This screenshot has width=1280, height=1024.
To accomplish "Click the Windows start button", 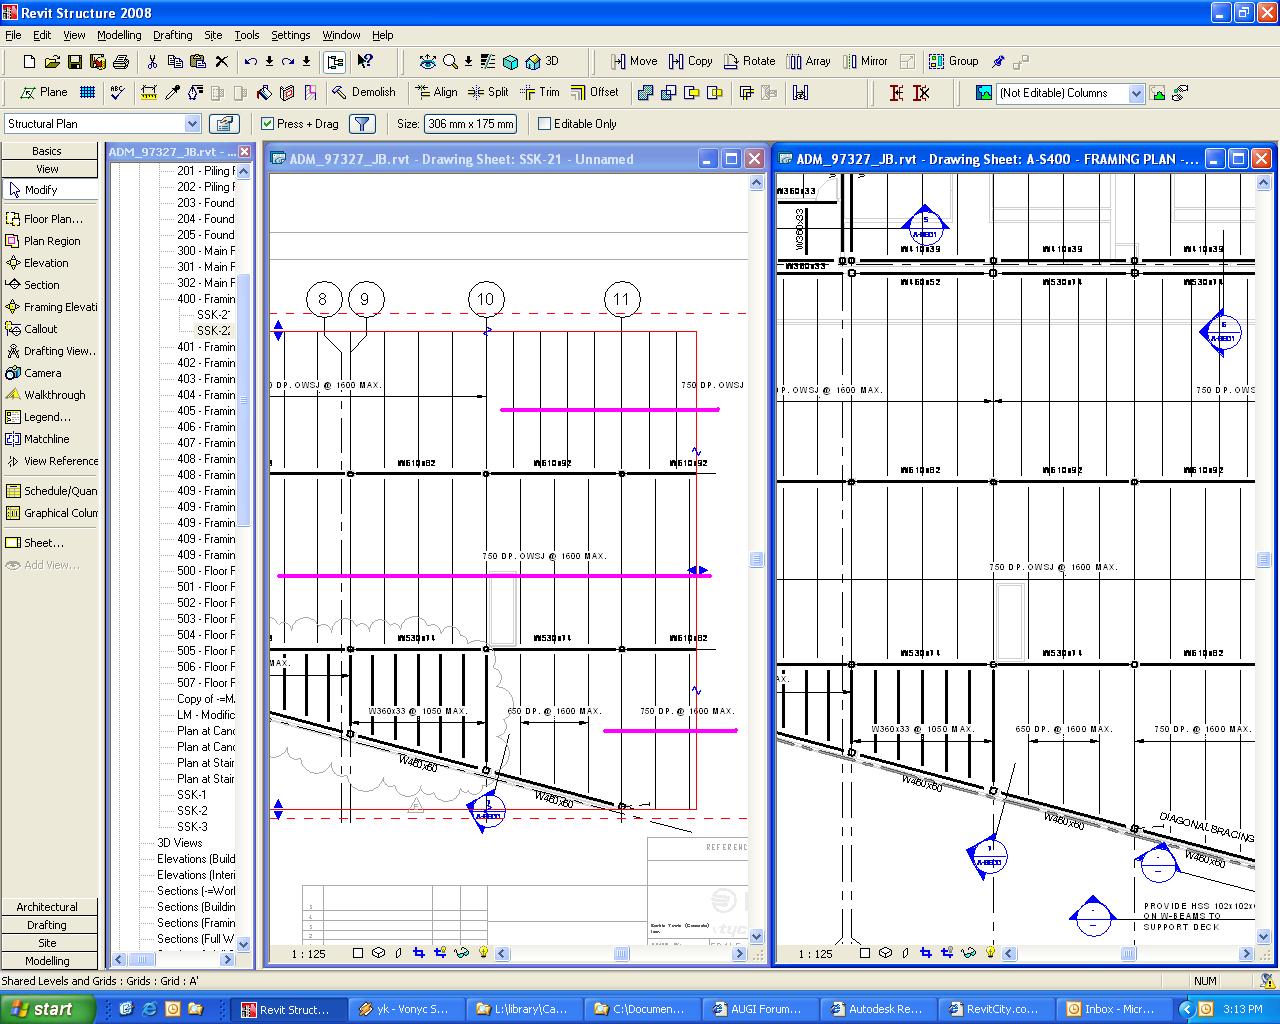I will pyautogui.click(x=42, y=1009).
